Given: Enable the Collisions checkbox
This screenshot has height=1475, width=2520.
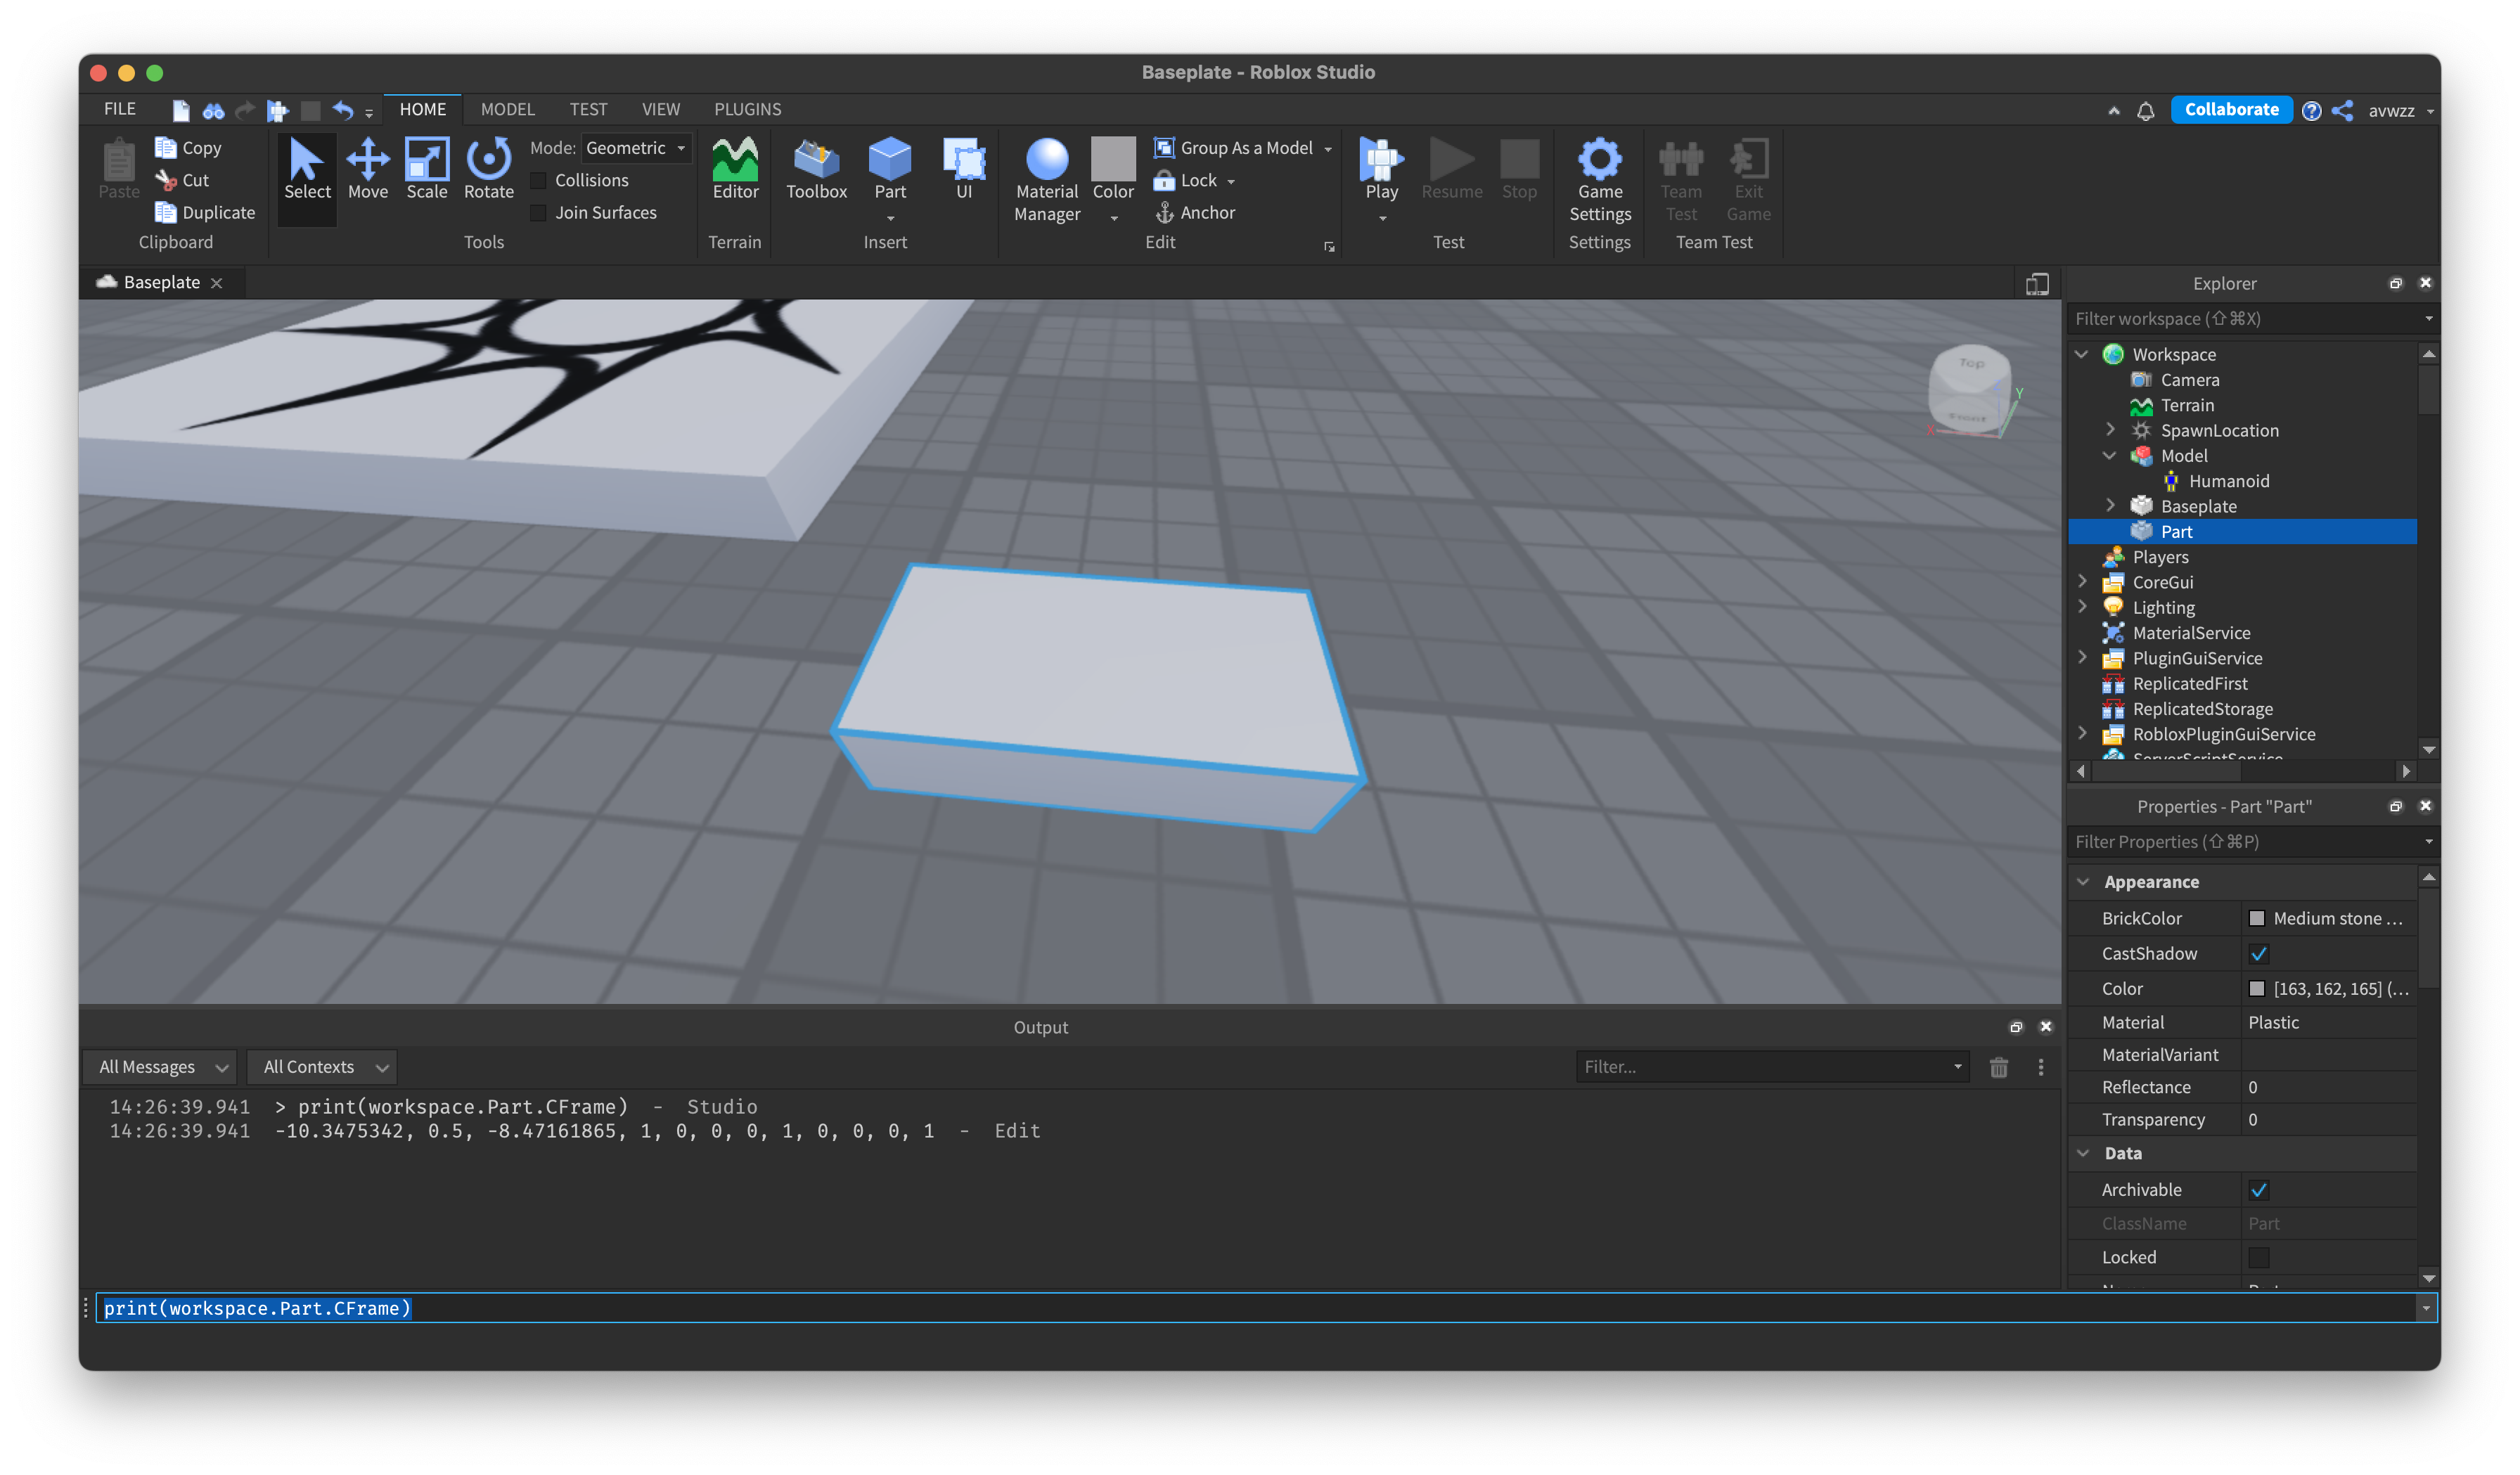Looking at the screenshot, I should coord(538,180).
